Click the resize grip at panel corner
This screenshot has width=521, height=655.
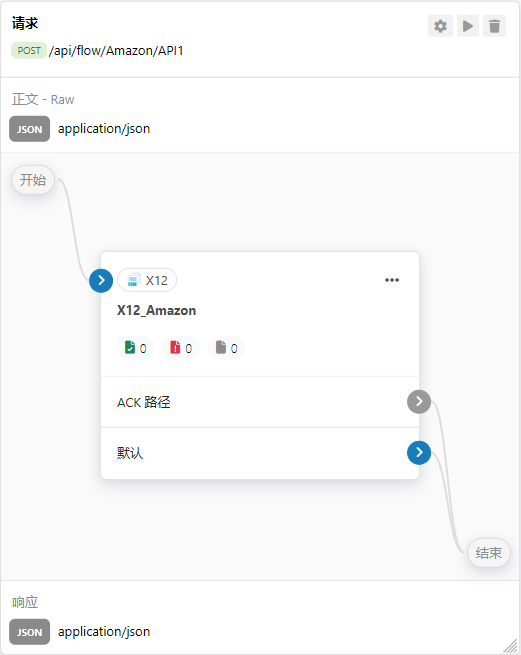point(510,645)
